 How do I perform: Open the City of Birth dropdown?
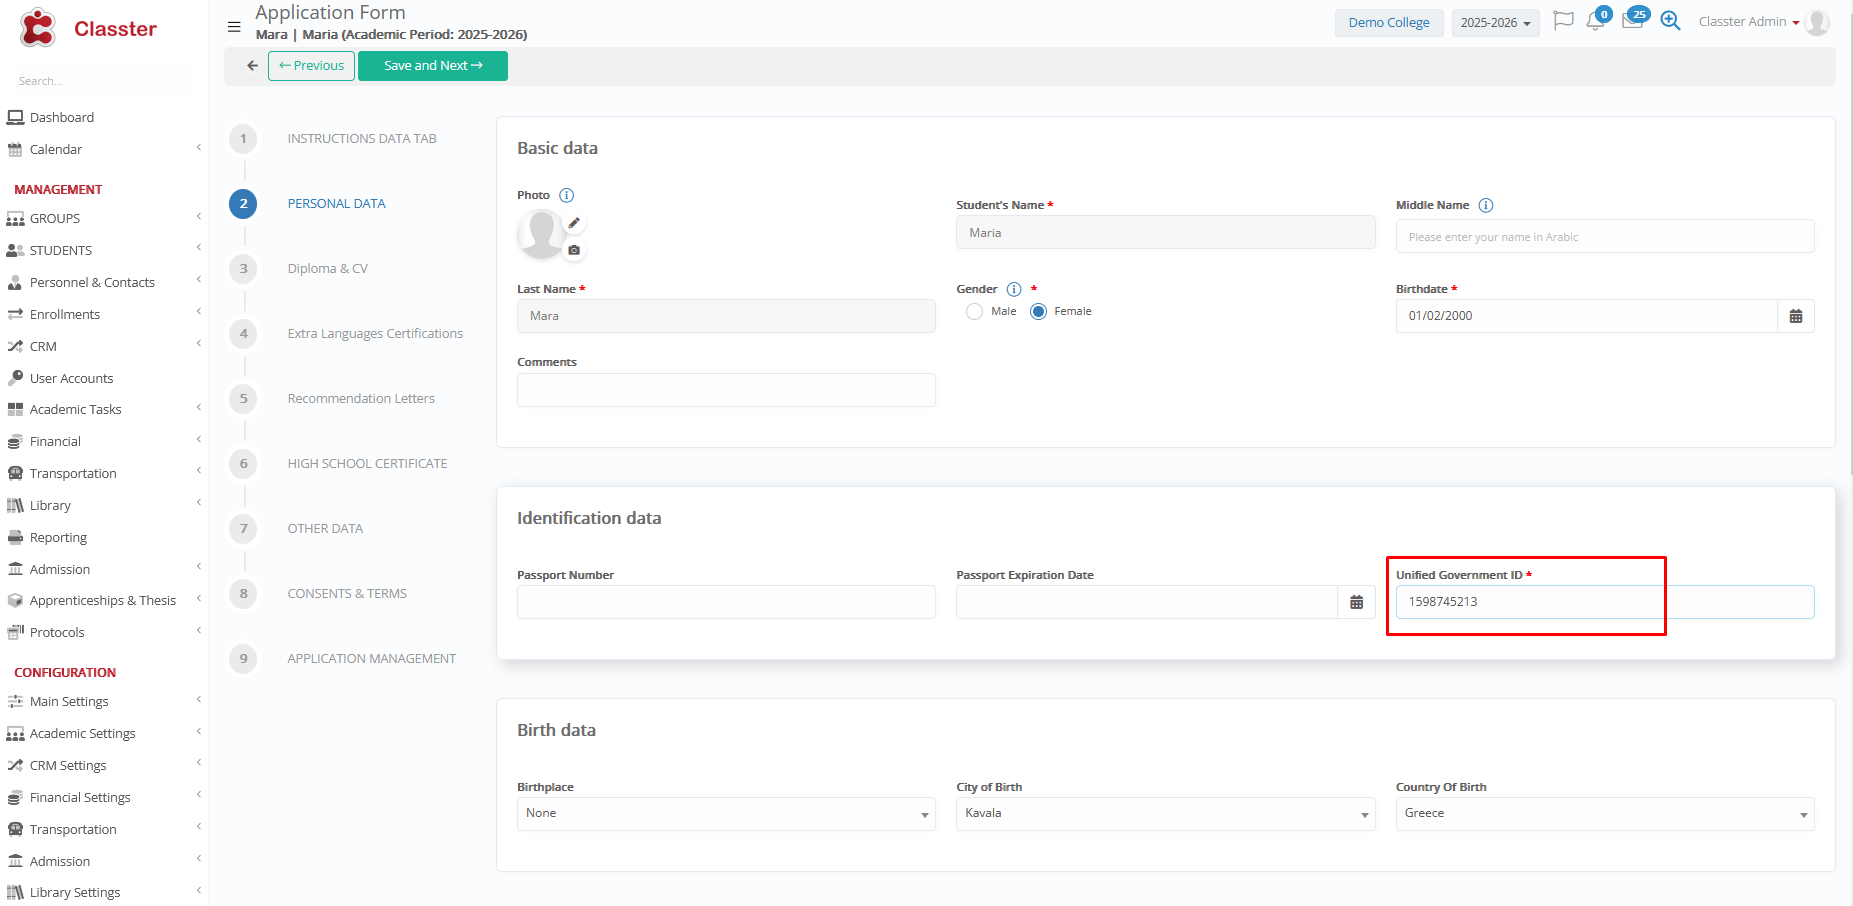click(x=1164, y=814)
